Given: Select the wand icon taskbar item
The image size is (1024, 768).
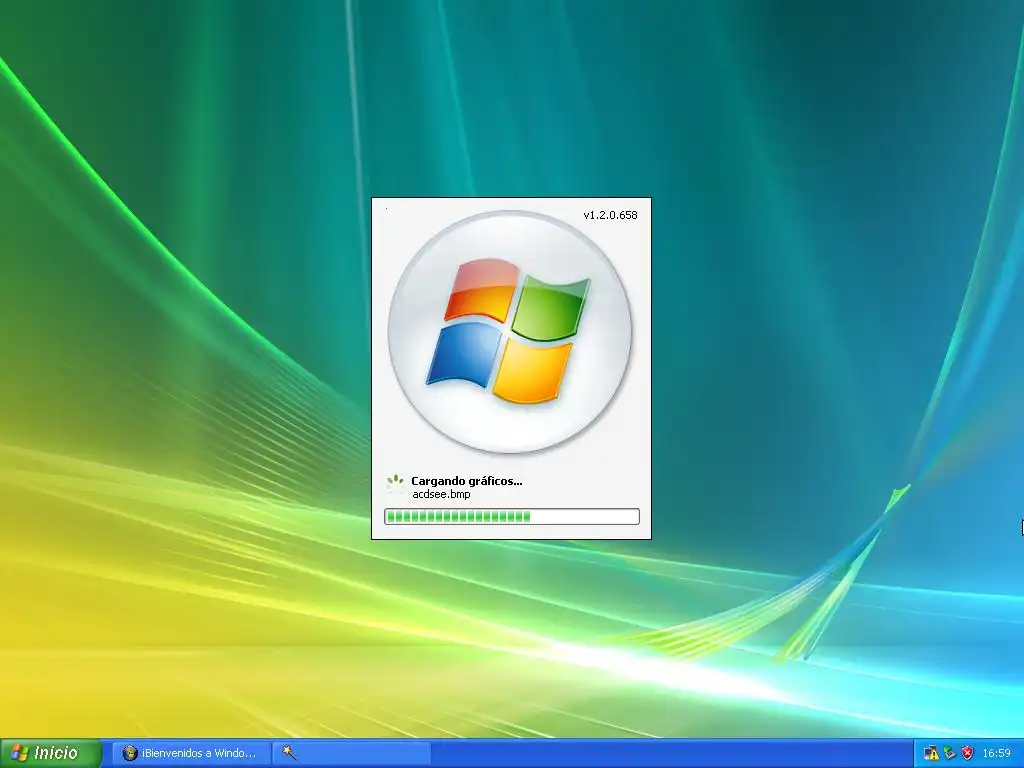Looking at the screenshot, I should click(351, 753).
